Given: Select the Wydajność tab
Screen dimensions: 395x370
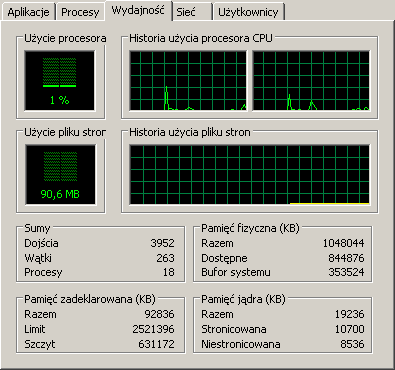Looking at the screenshot, I should click(x=138, y=10).
